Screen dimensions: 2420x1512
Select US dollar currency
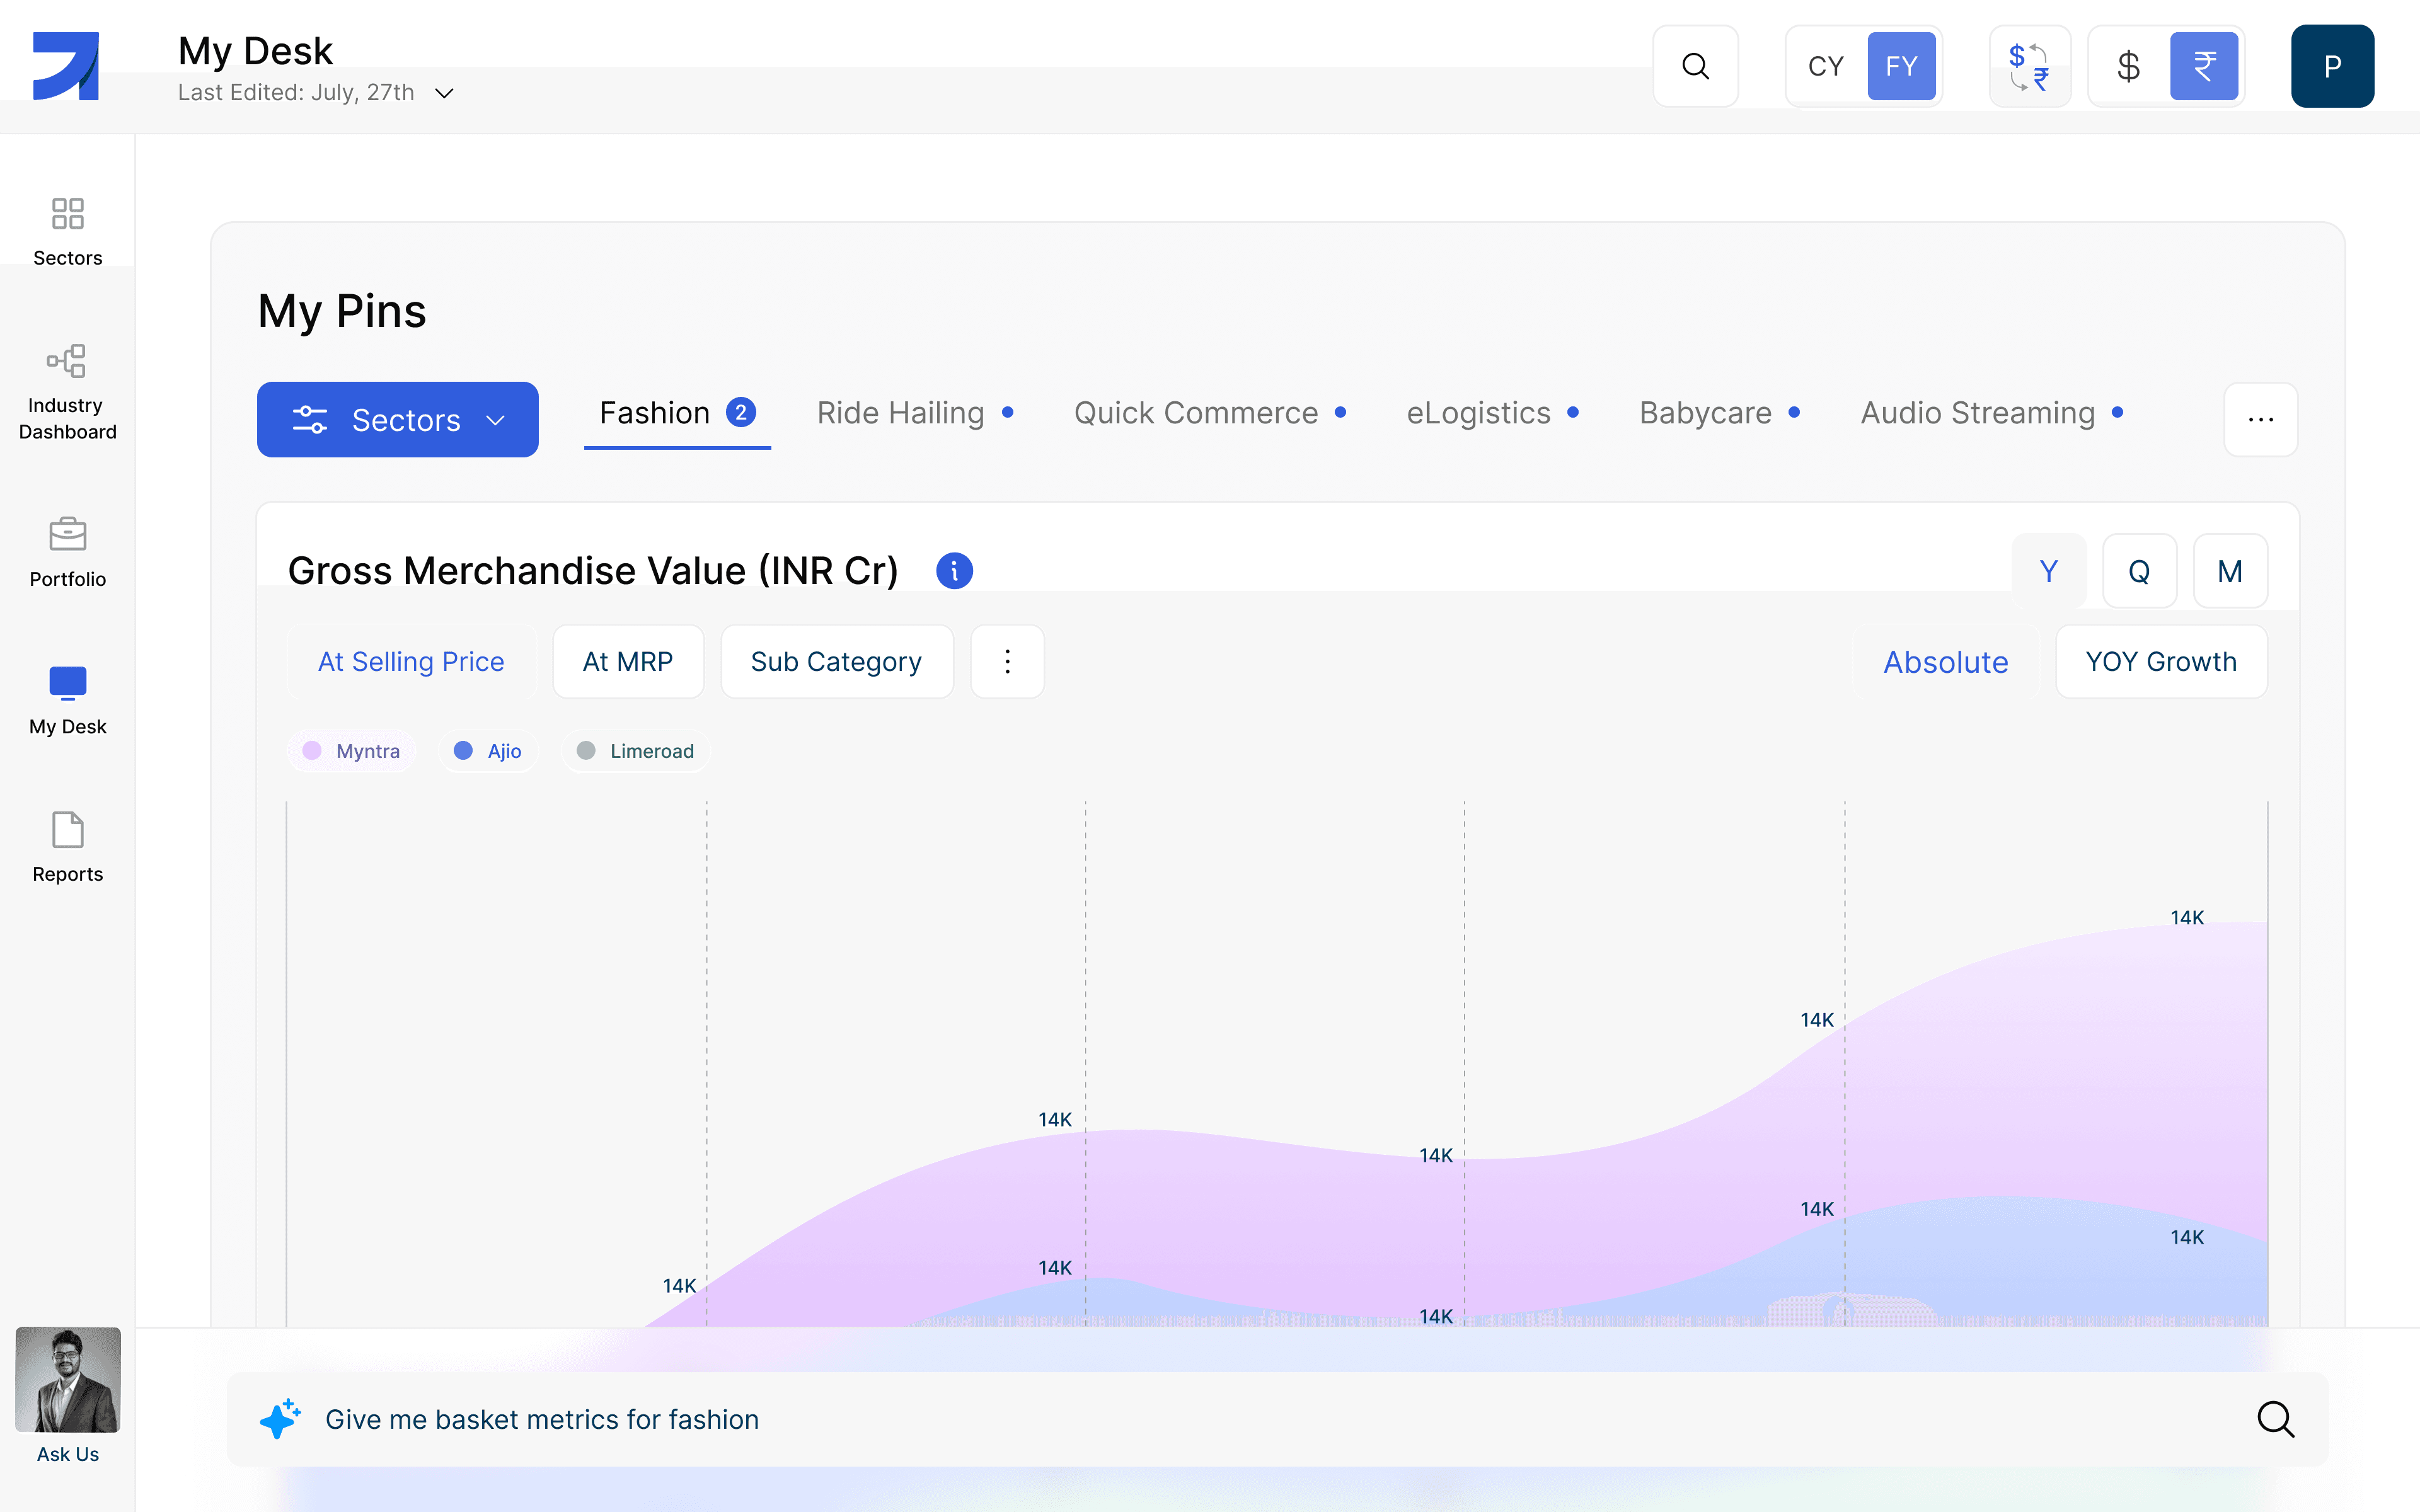click(x=2128, y=66)
